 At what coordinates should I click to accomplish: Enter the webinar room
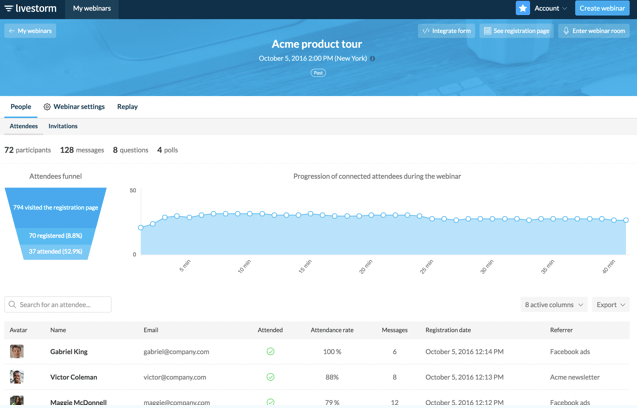coord(594,31)
